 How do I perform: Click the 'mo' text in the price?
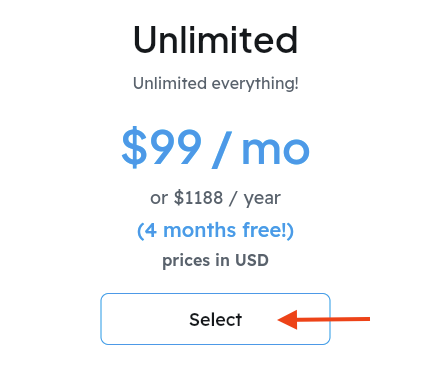(x=276, y=151)
